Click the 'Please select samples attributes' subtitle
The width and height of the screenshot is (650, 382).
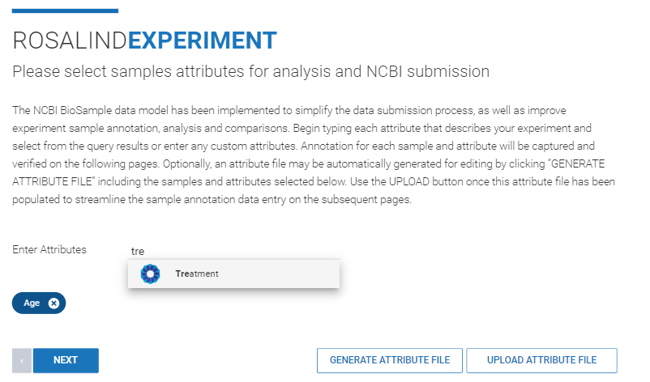click(251, 72)
